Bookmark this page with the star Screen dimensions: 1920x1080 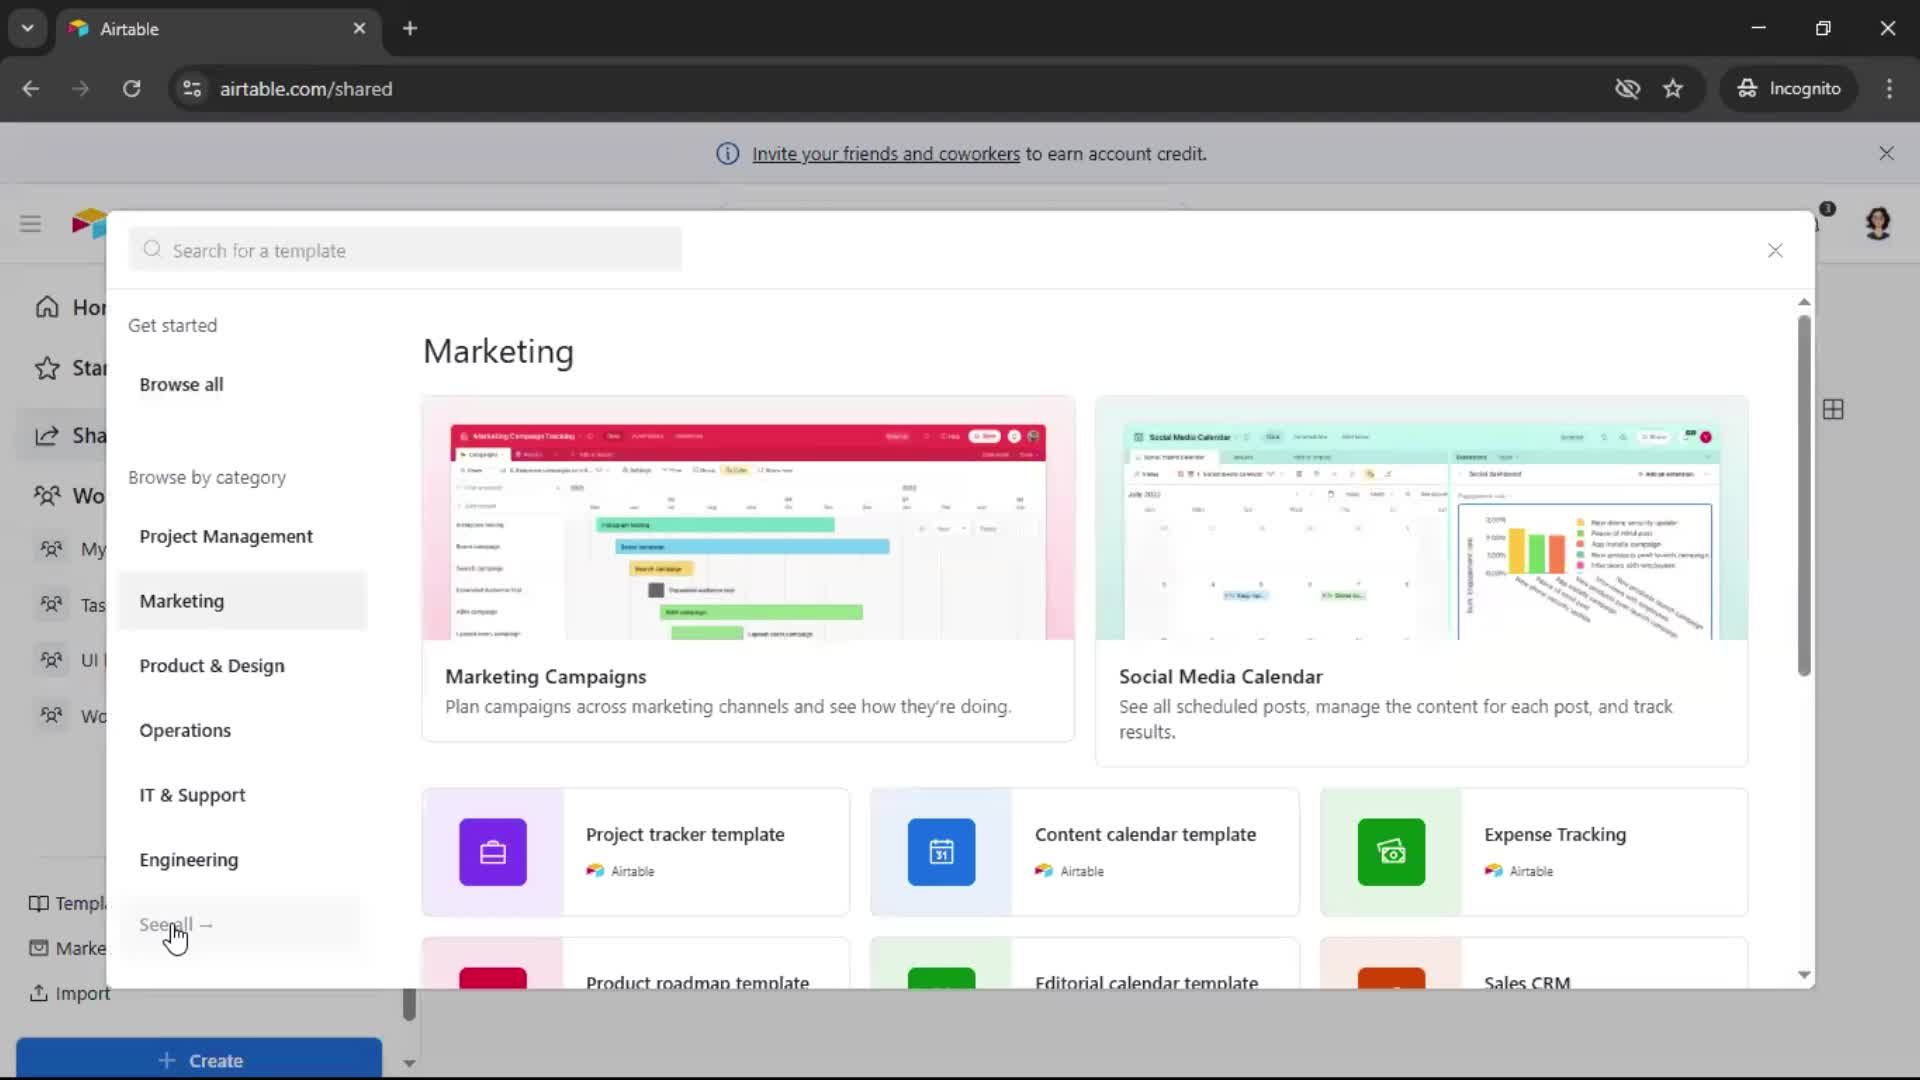(x=1673, y=89)
